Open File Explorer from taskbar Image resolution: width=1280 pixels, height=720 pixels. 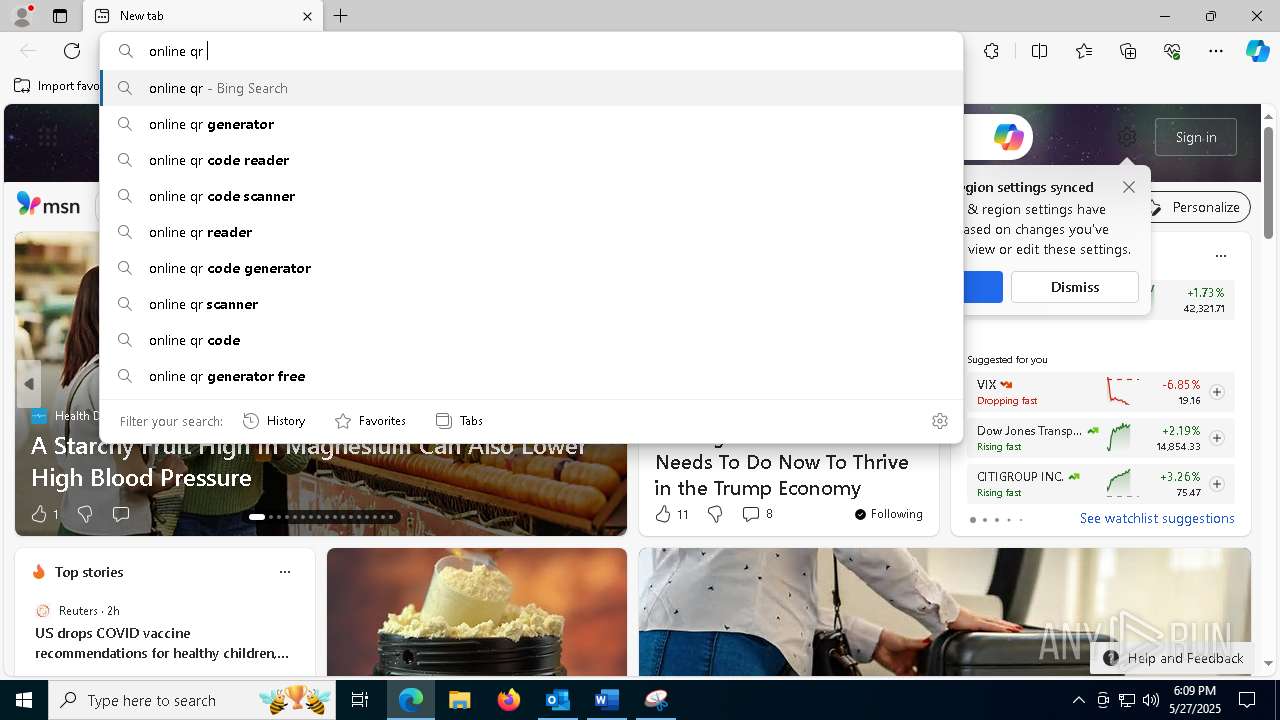(459, 700)
